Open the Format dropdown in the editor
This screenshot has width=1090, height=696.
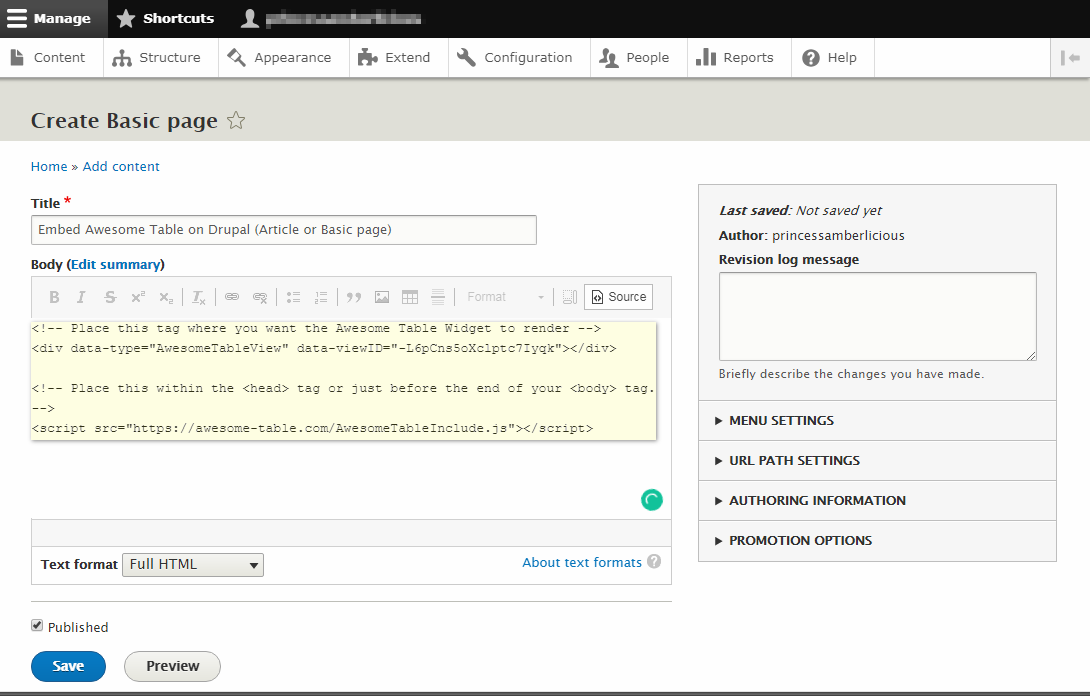pyautogui.click(x=505, y=297)
